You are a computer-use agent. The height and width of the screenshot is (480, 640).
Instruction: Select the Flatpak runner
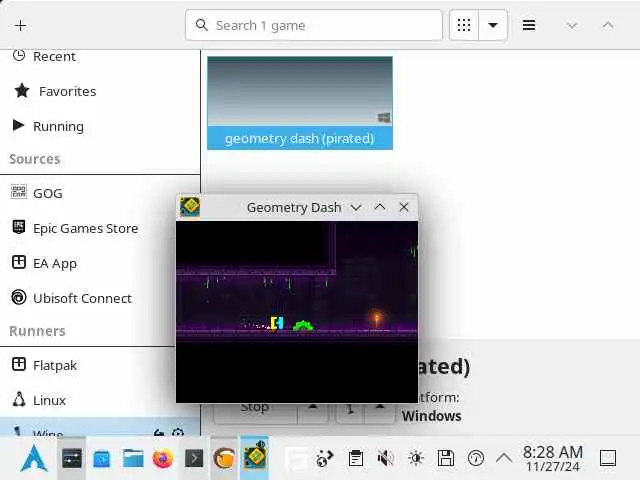click(x=88, y=365)
